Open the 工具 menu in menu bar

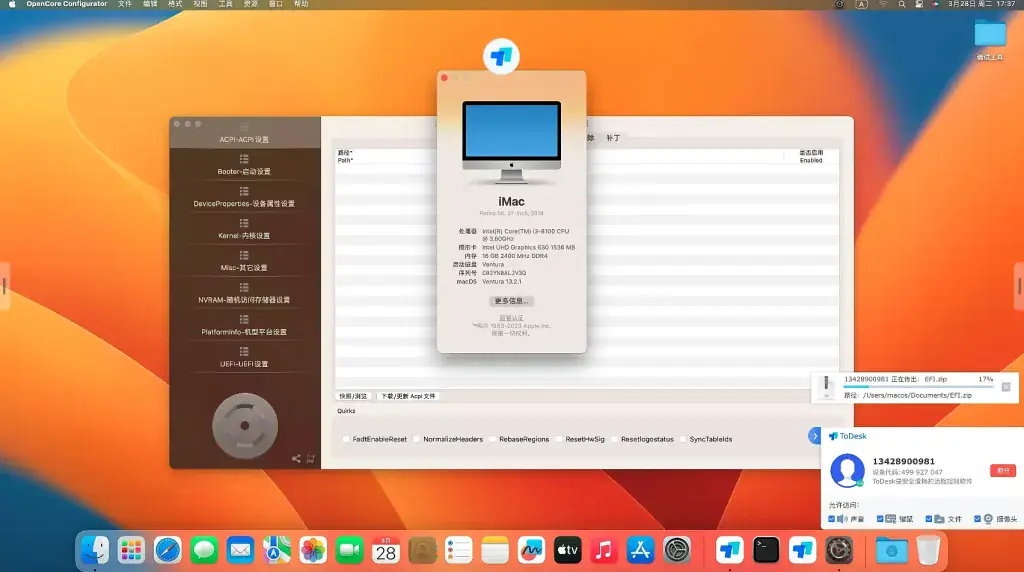point(225,4)
